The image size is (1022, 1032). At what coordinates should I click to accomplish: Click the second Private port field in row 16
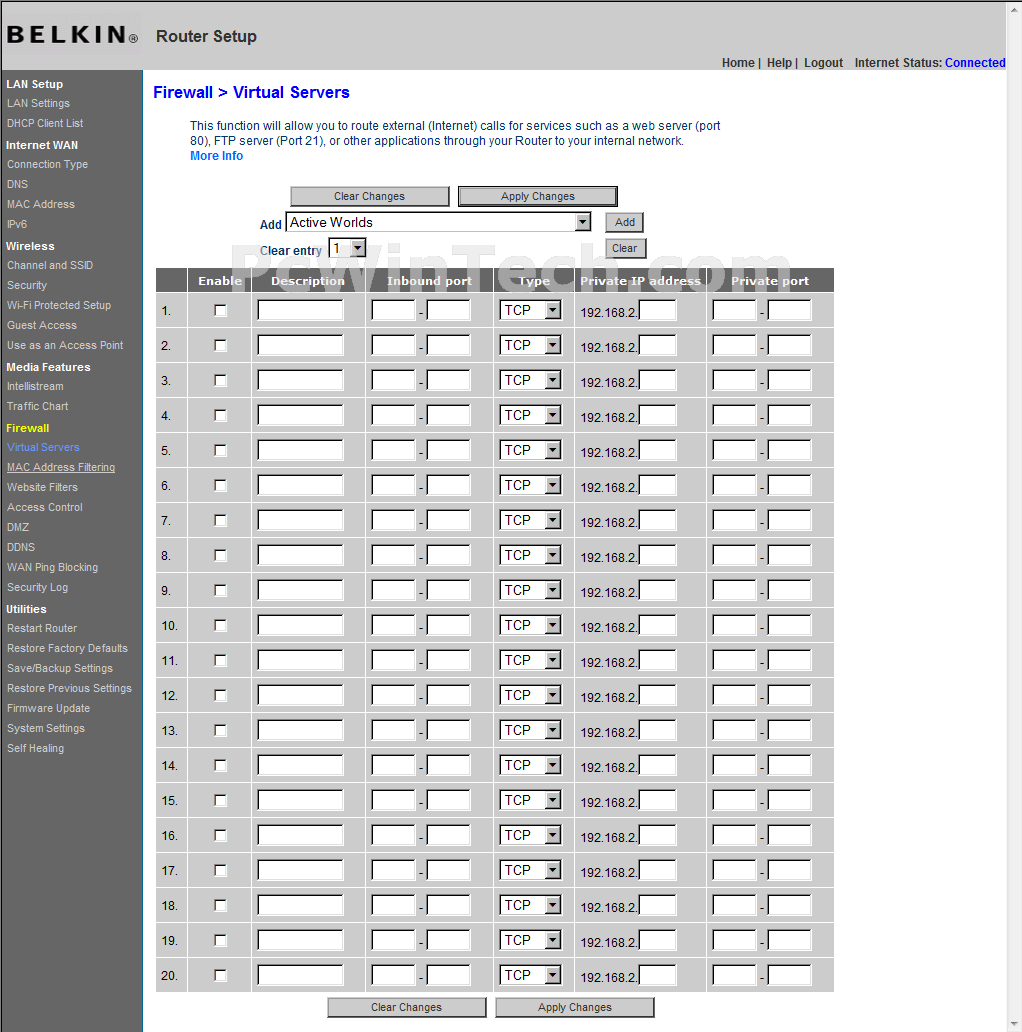(790, 835)
